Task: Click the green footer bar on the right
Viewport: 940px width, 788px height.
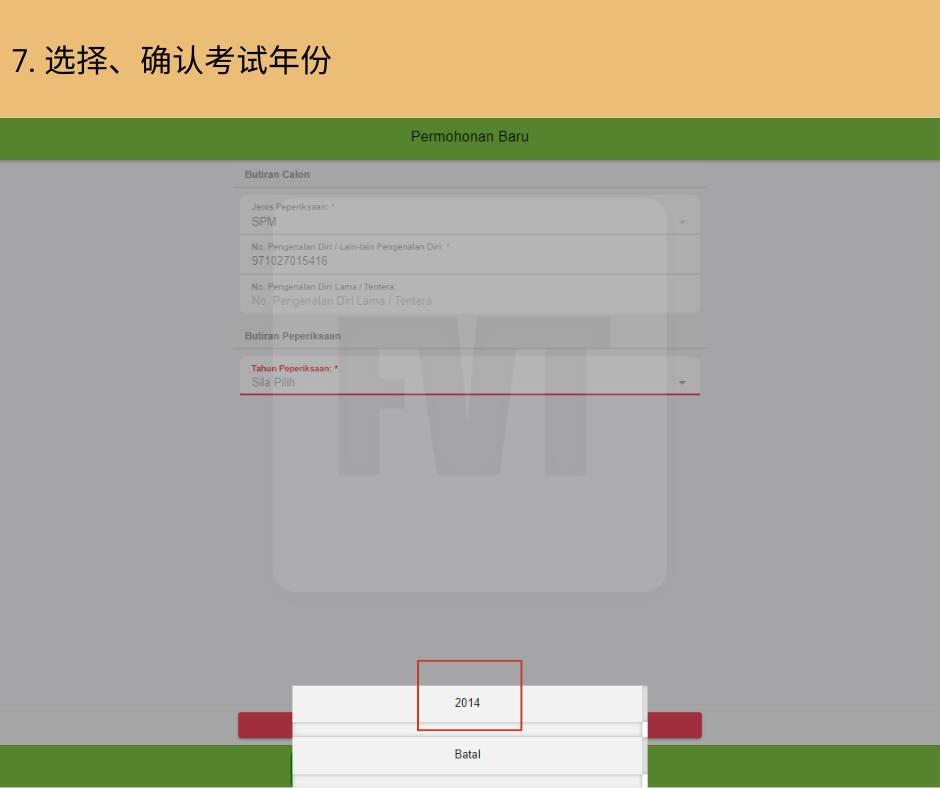Action: coord(800,765)
